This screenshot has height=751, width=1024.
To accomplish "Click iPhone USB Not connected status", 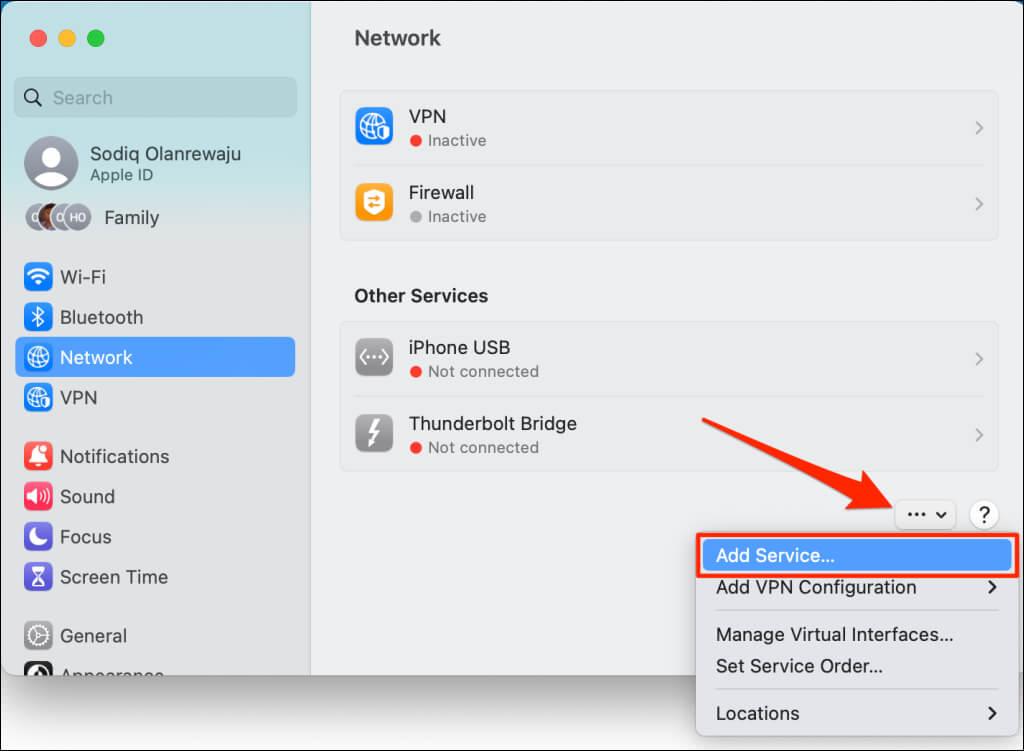I will (x=483, y=372).
